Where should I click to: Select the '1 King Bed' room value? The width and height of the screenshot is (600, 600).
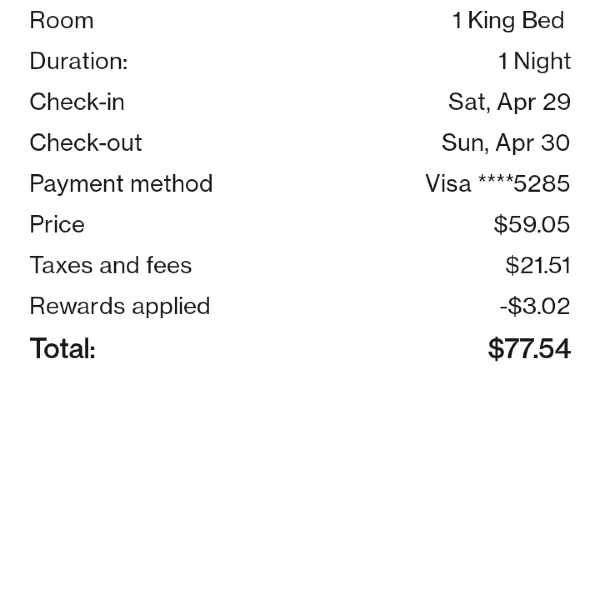pyautogui.click(x=508, y=20)
